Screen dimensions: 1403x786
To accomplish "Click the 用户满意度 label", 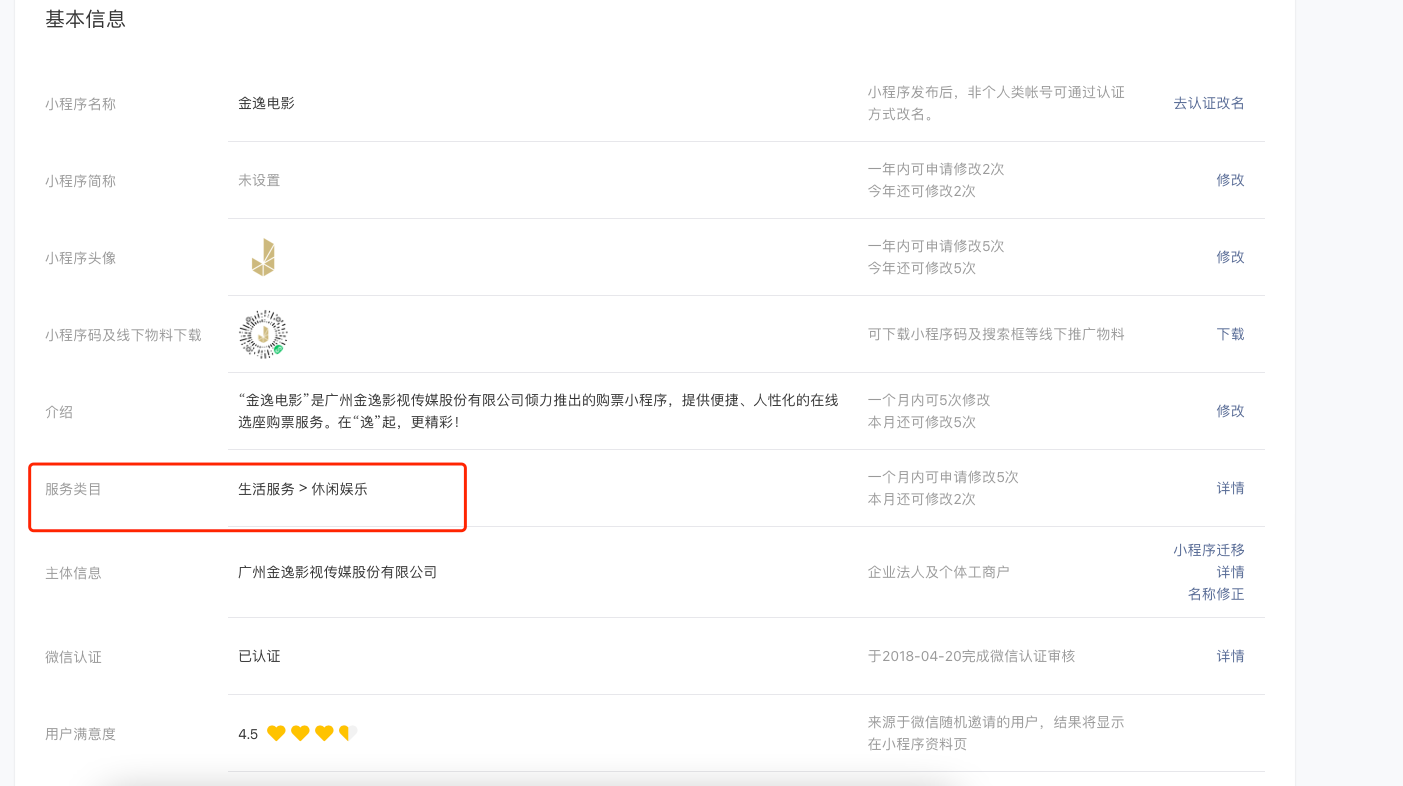I will tap(80, 734).
